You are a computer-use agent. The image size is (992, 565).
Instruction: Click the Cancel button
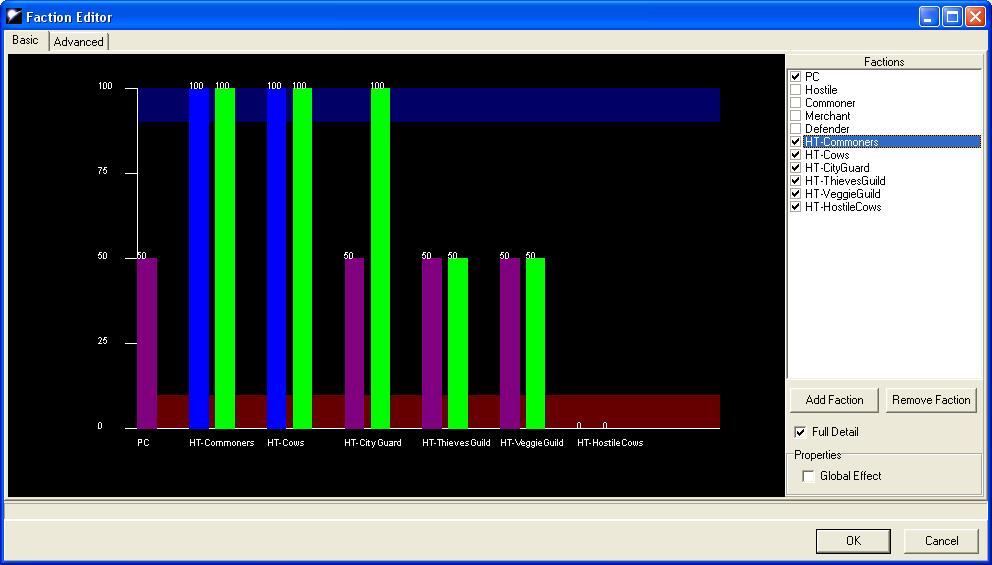(941, 541)
